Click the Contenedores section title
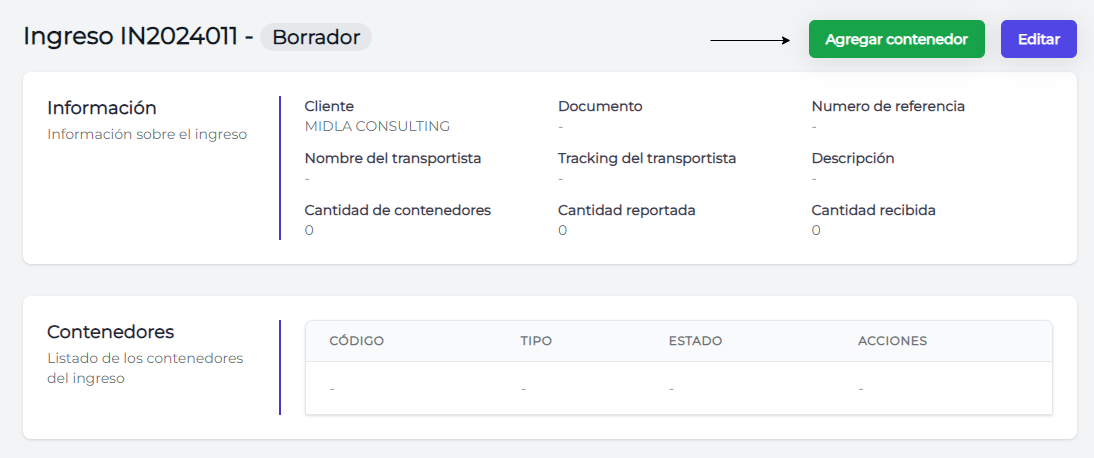This screenshot has height=458, width=1094. pyautogui.click(x=110, y=332)
